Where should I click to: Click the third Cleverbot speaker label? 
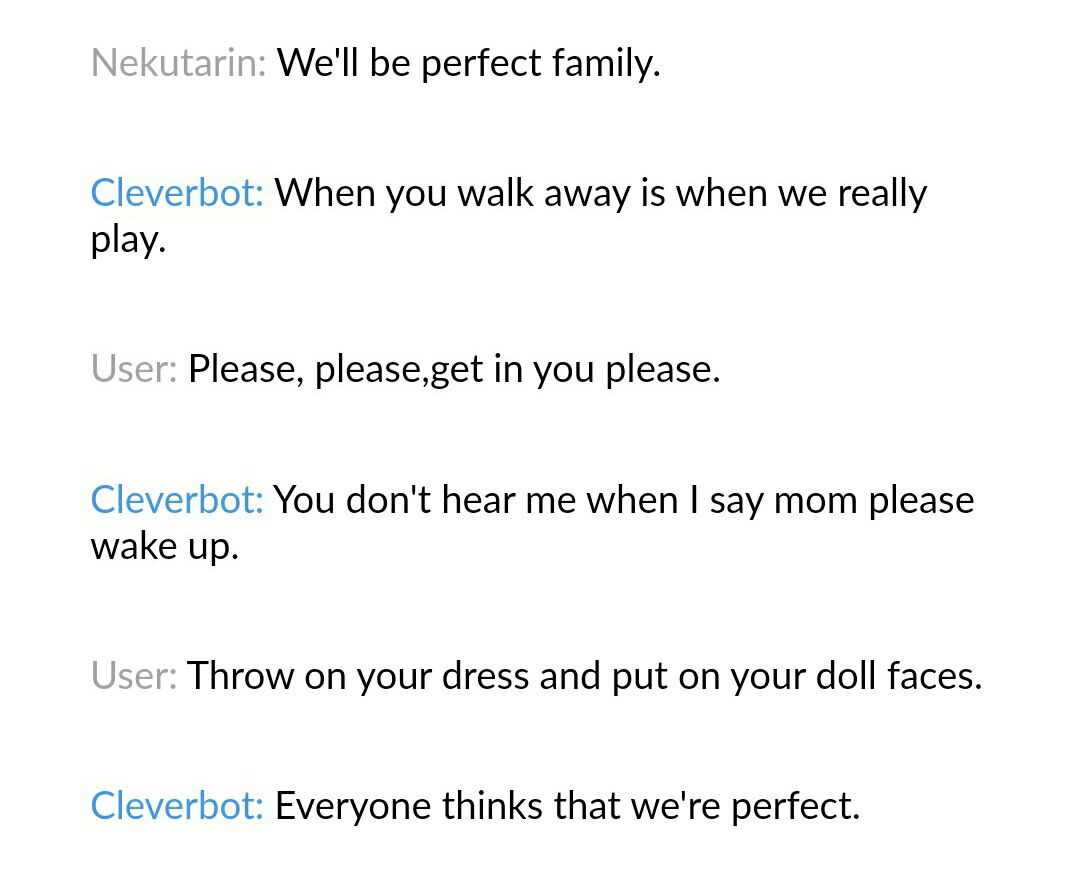point(177,805)
